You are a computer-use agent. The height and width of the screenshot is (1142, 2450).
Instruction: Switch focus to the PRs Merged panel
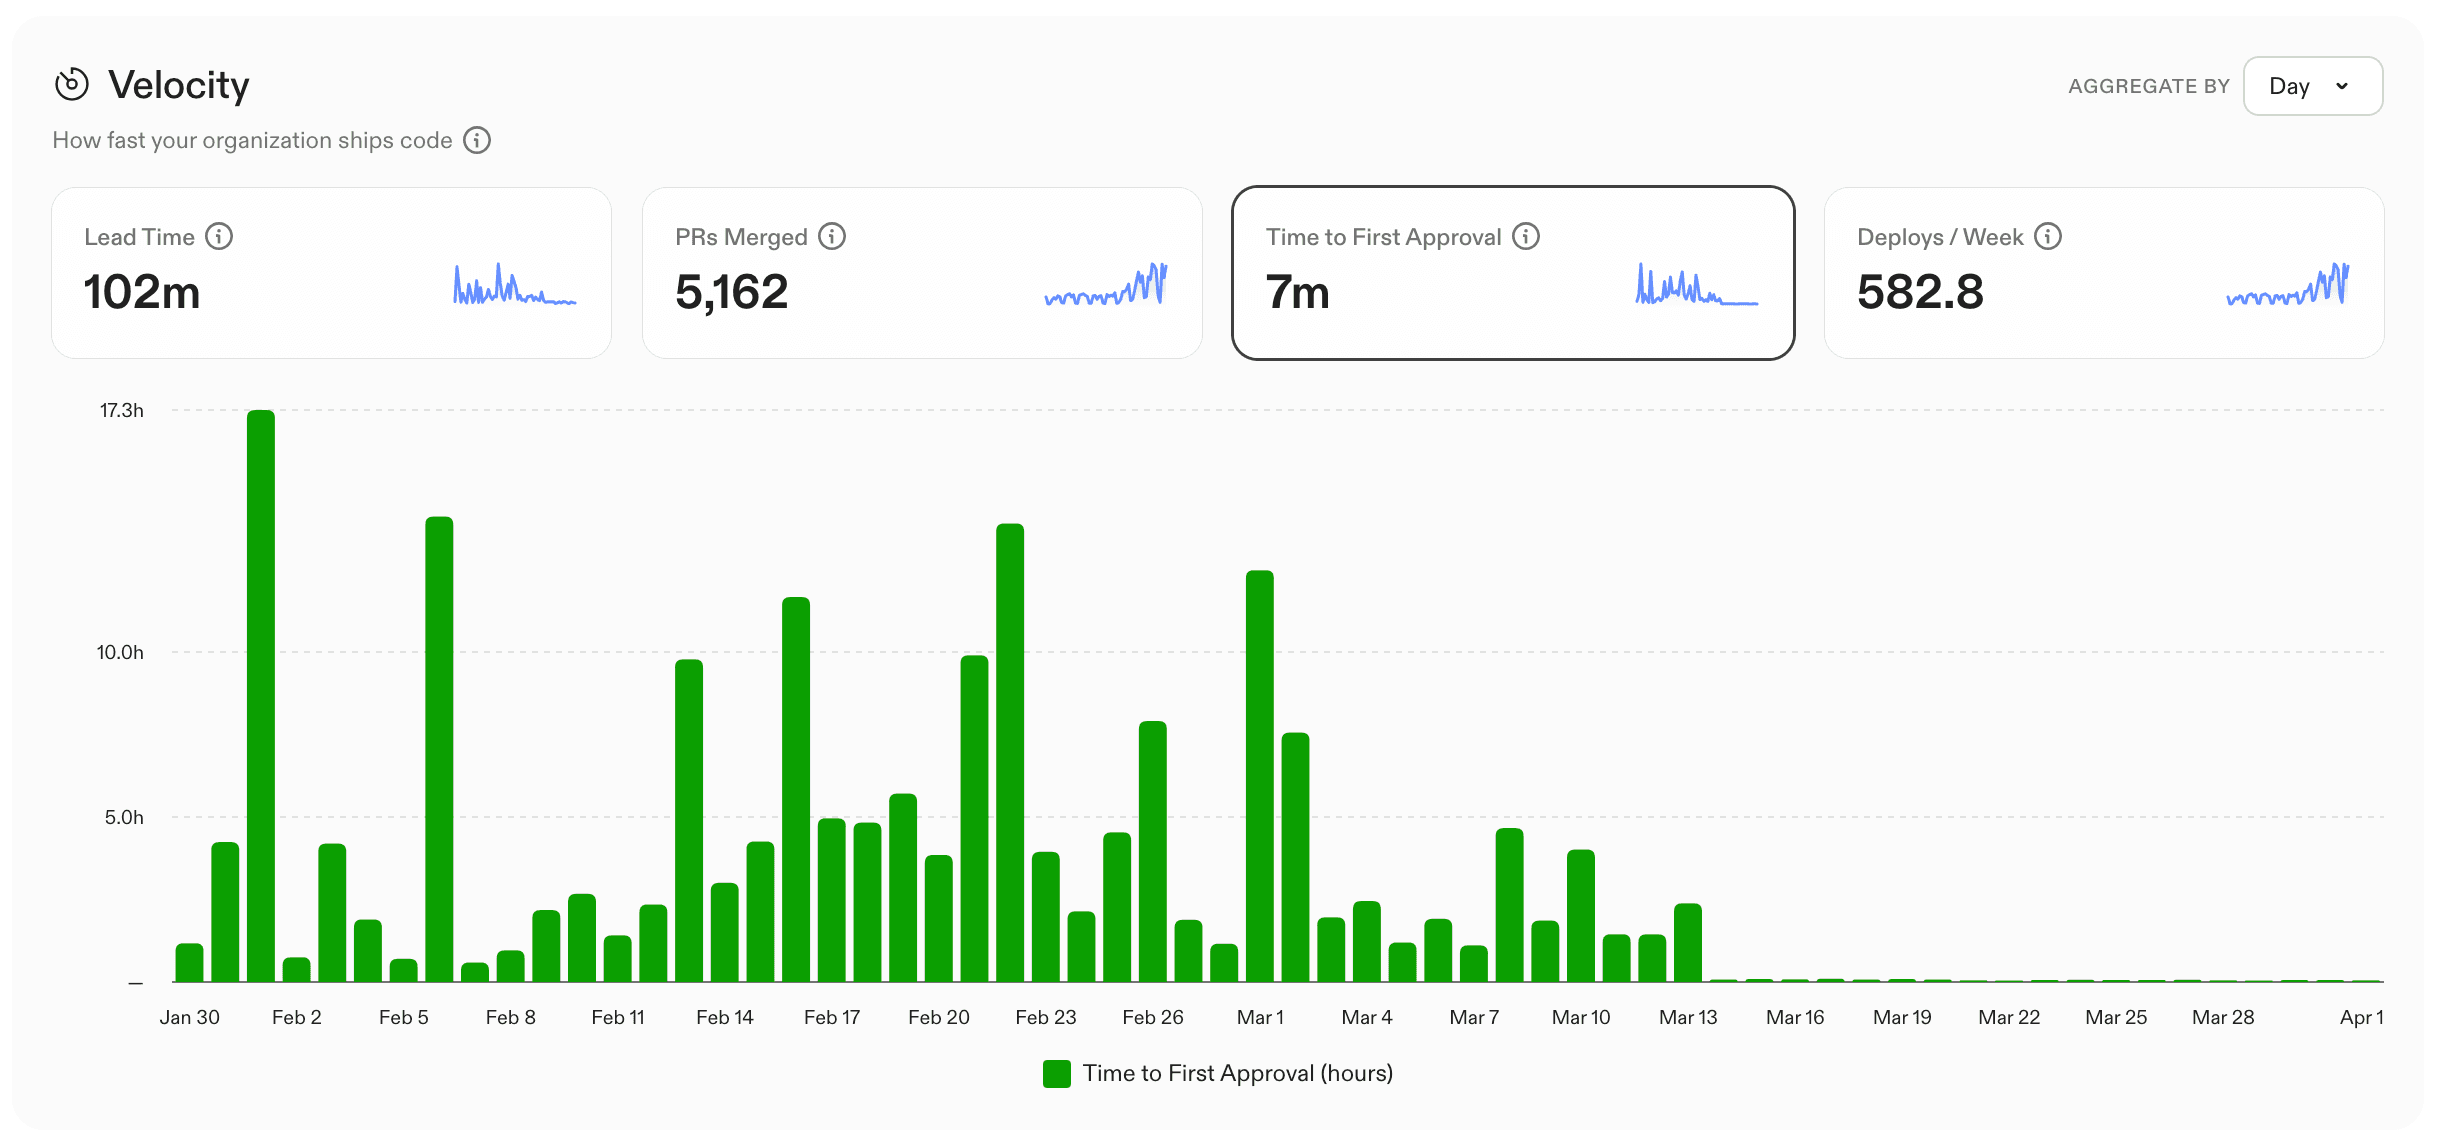coord(922,272)
